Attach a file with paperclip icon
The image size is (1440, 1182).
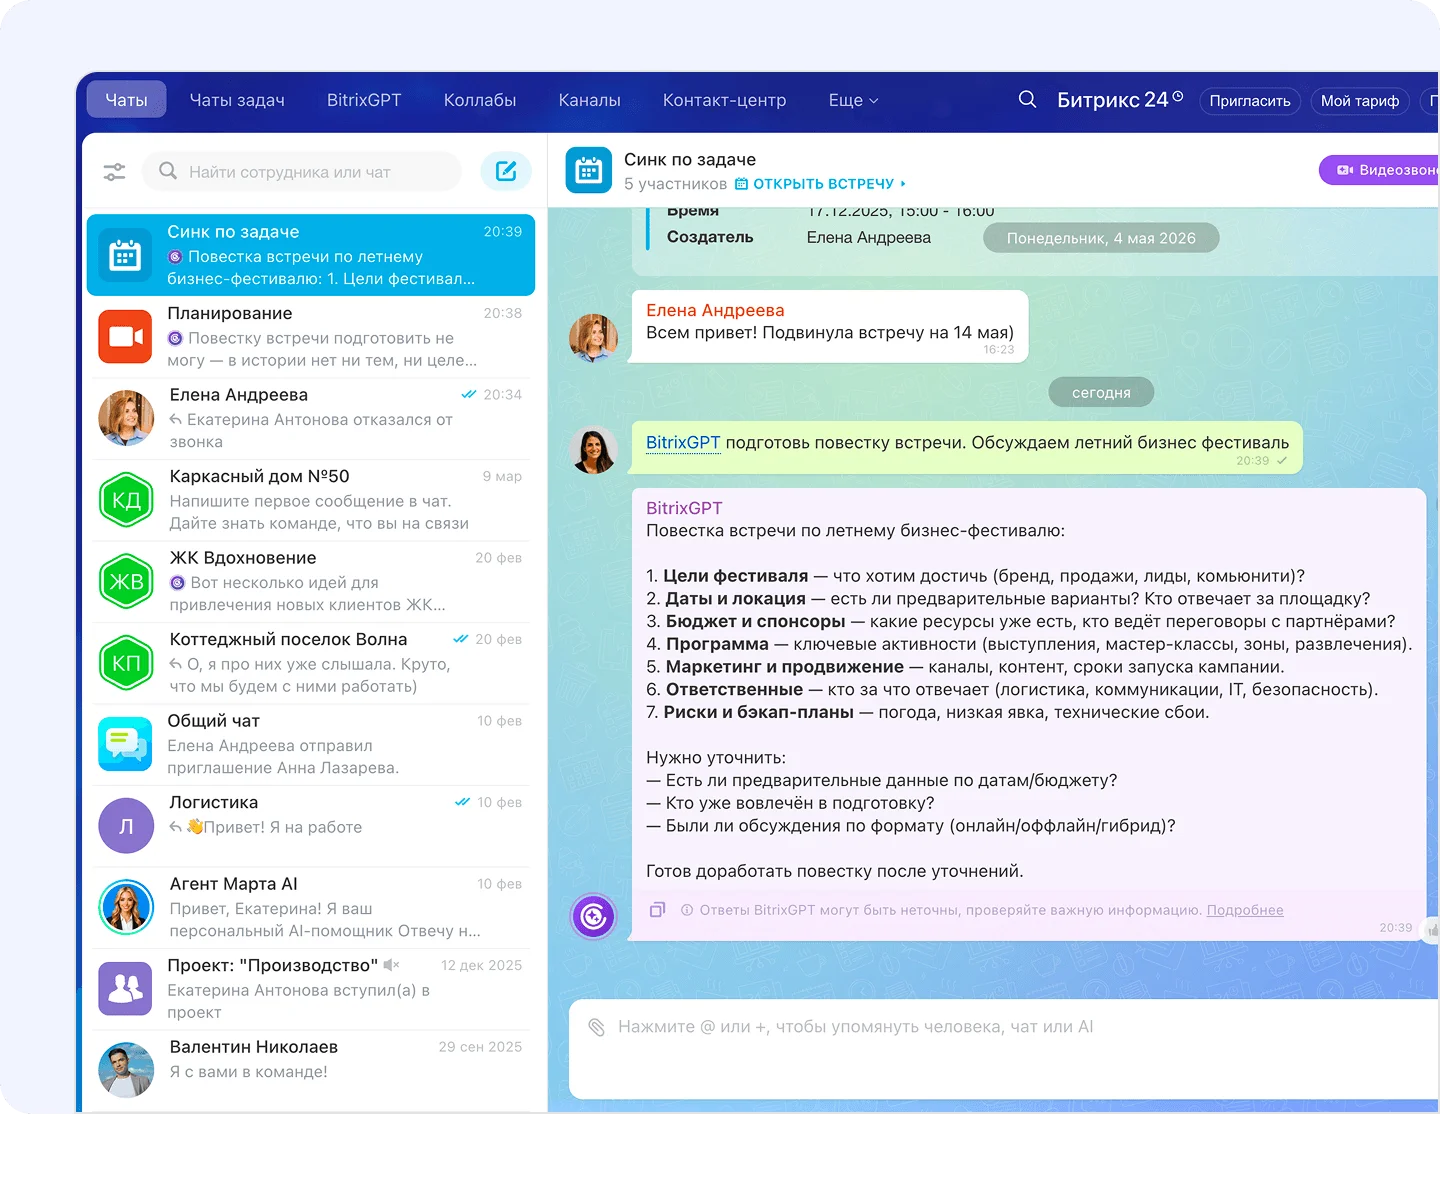coord(597,1027)
